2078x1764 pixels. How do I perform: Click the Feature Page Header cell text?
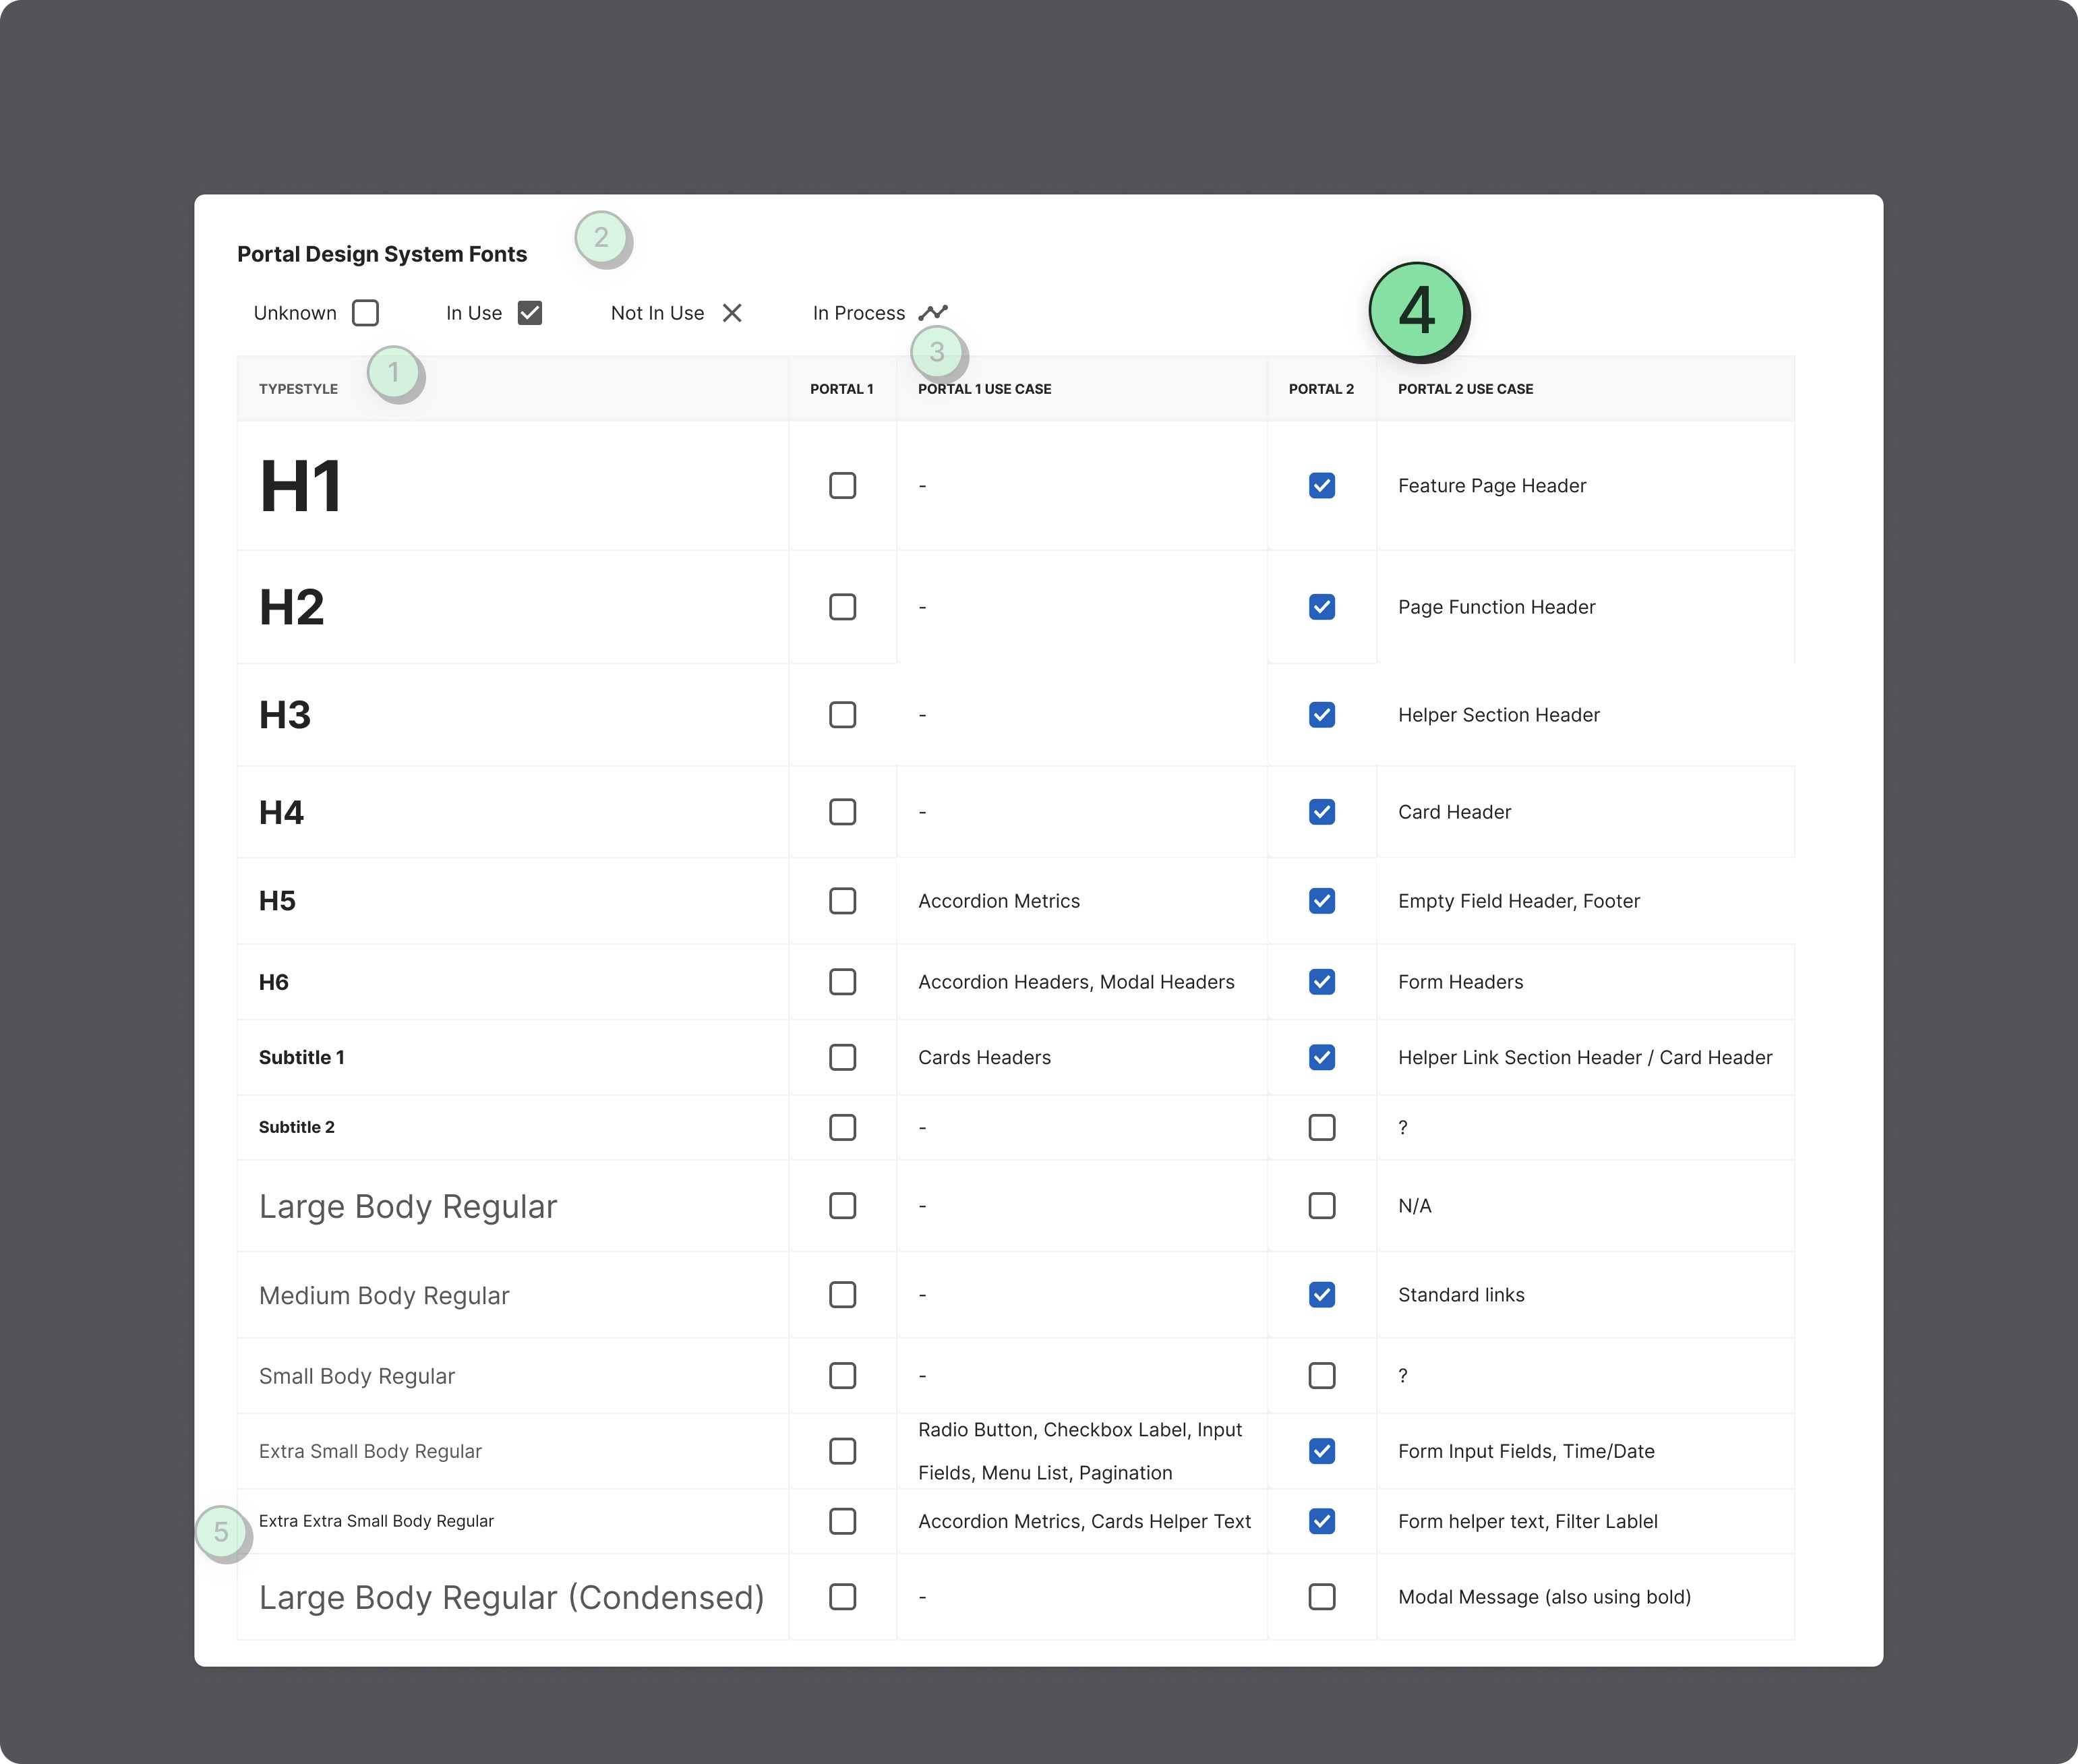[1491, 486]
